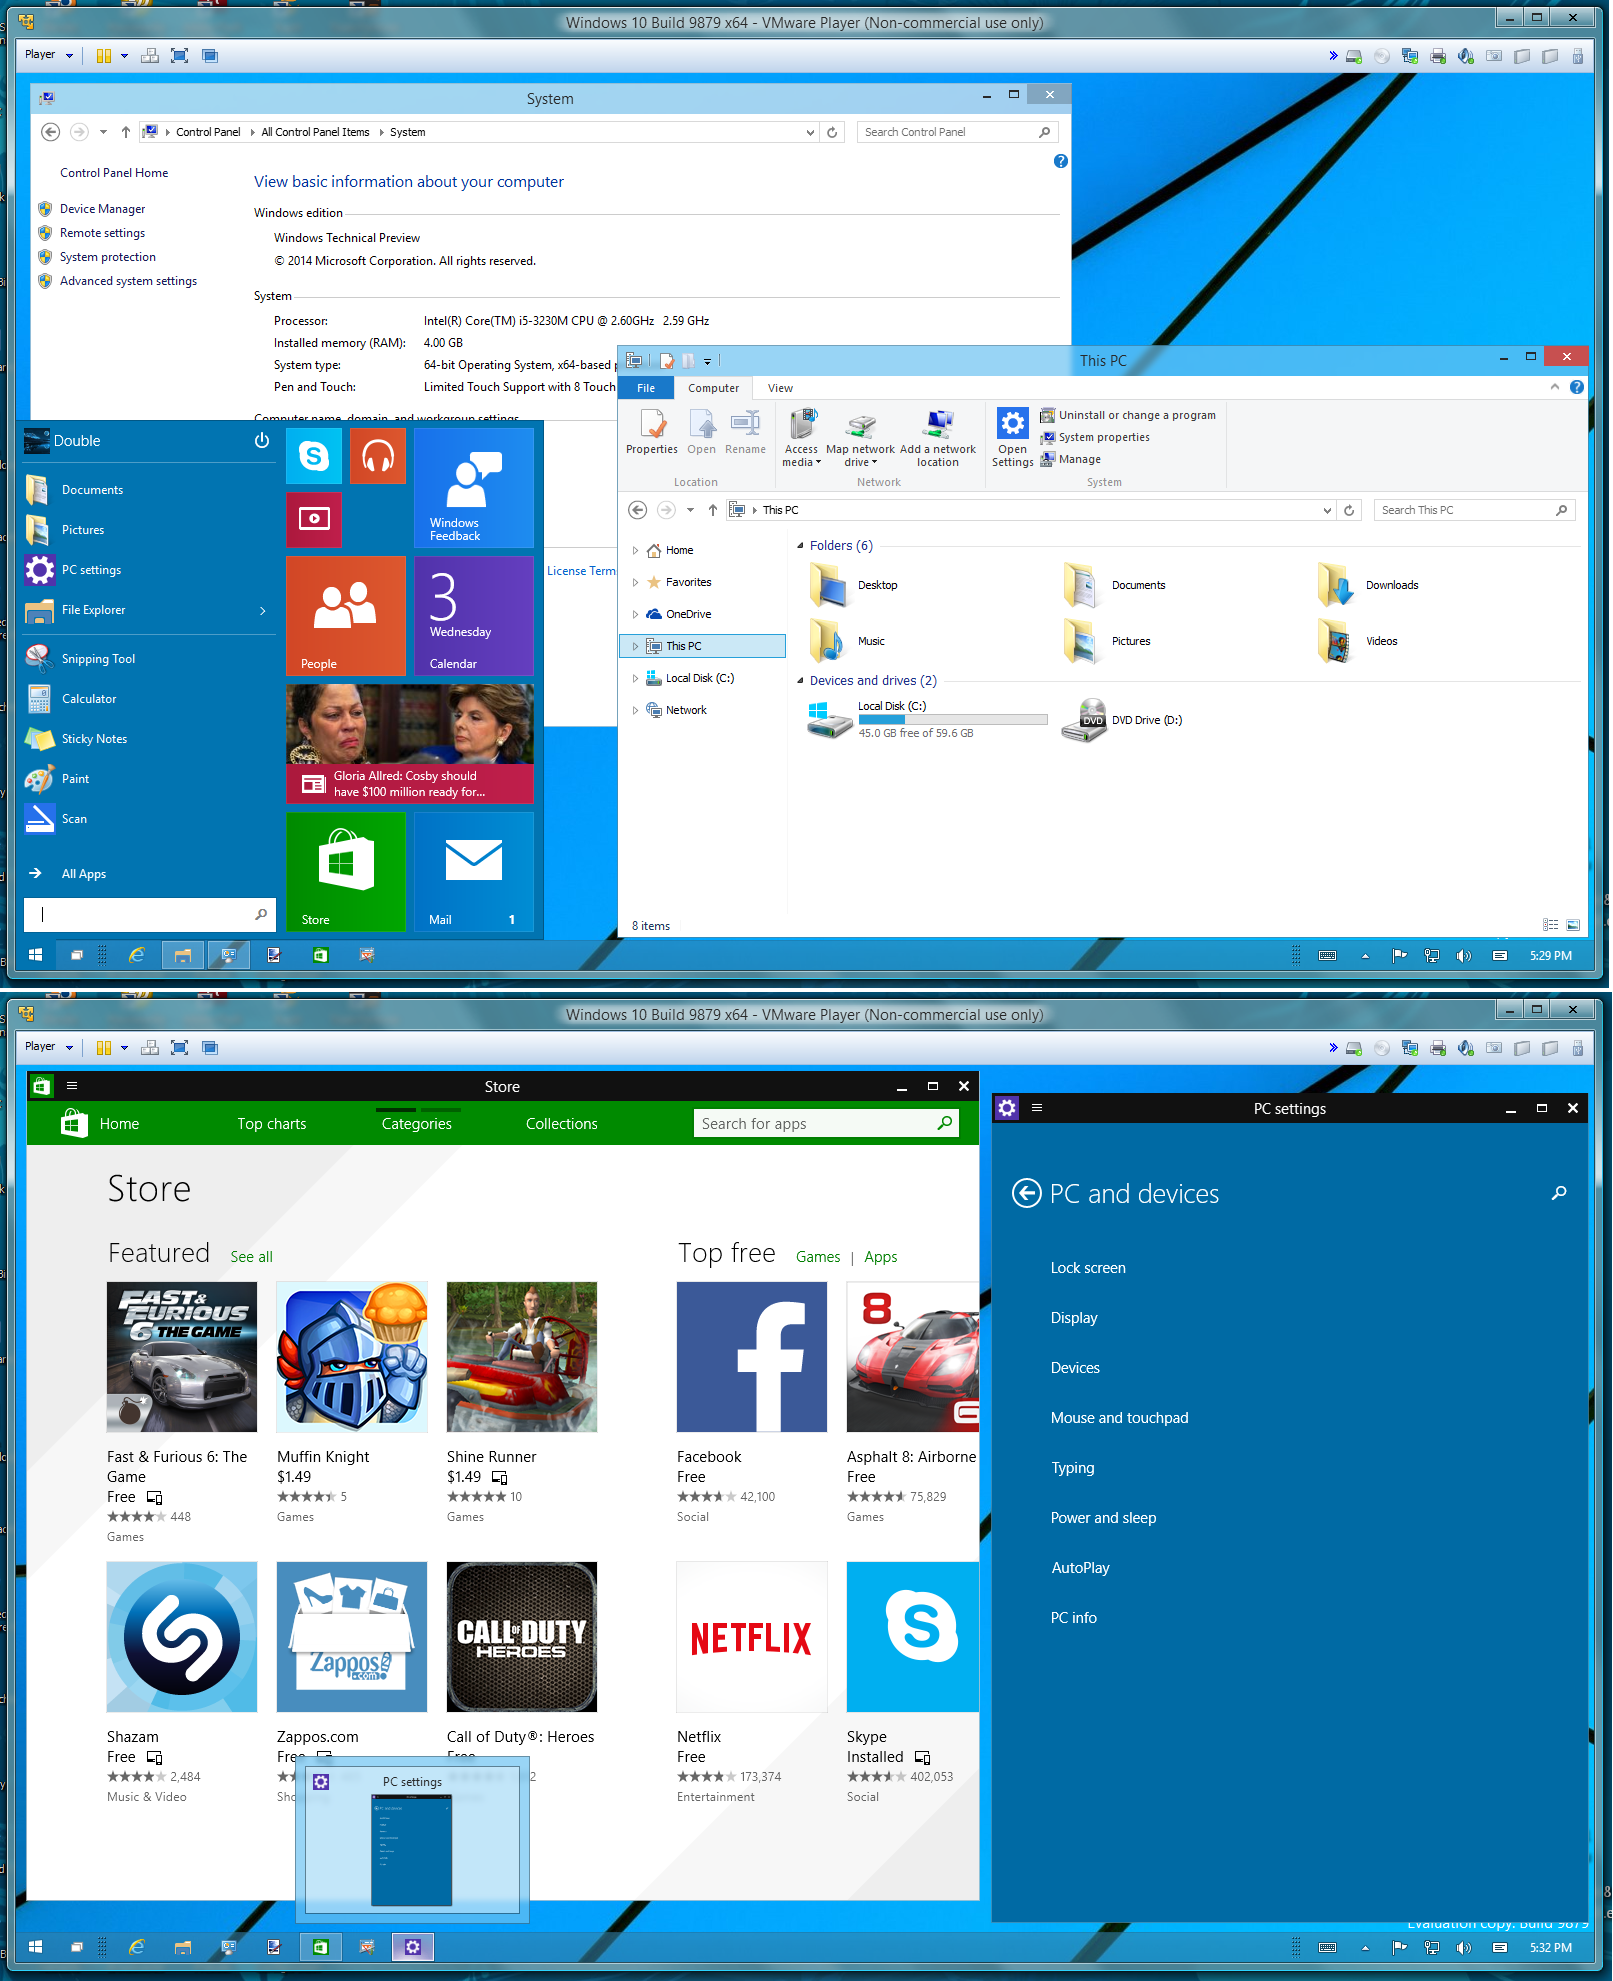Click Advanced system settings link
Viewport: 1613px width, 1981px height.
coord(128,281)
